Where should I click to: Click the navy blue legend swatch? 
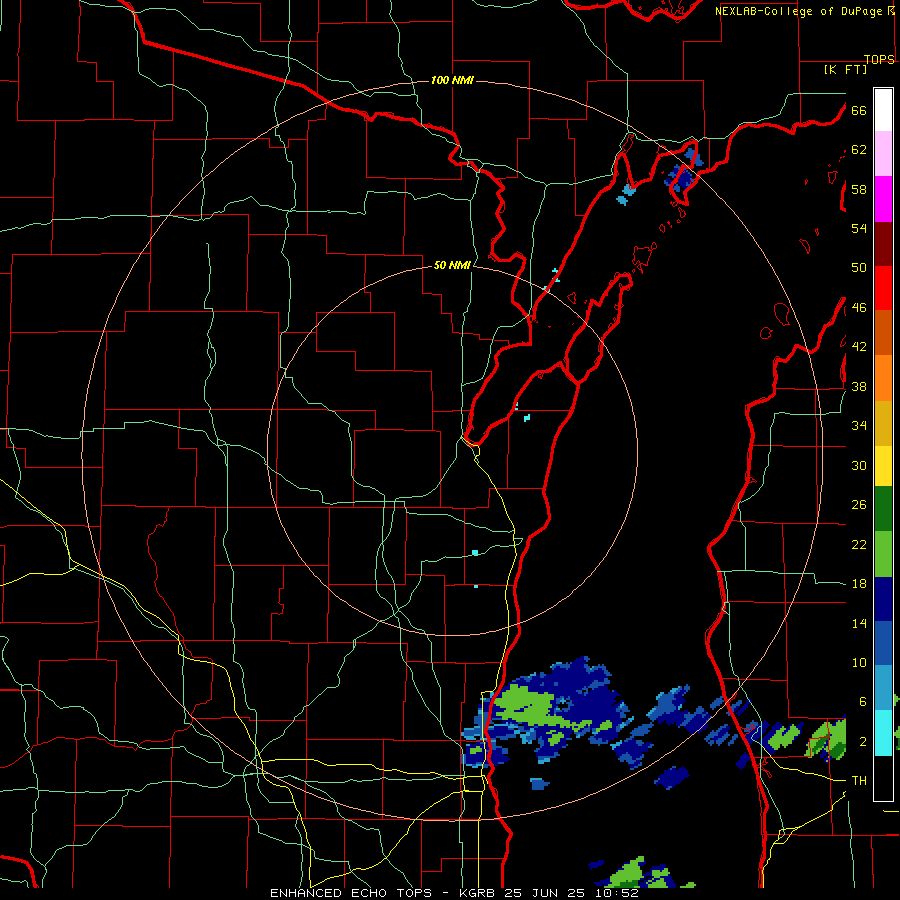tap(883, 599)
